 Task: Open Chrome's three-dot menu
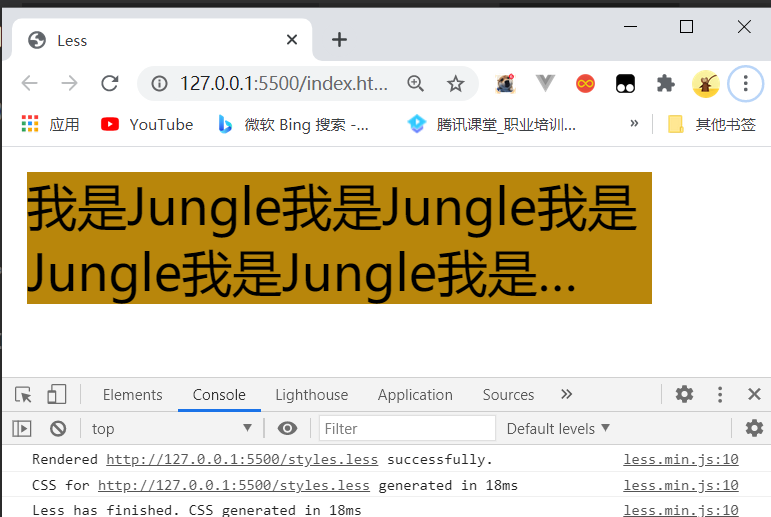(x=745, y=84)
